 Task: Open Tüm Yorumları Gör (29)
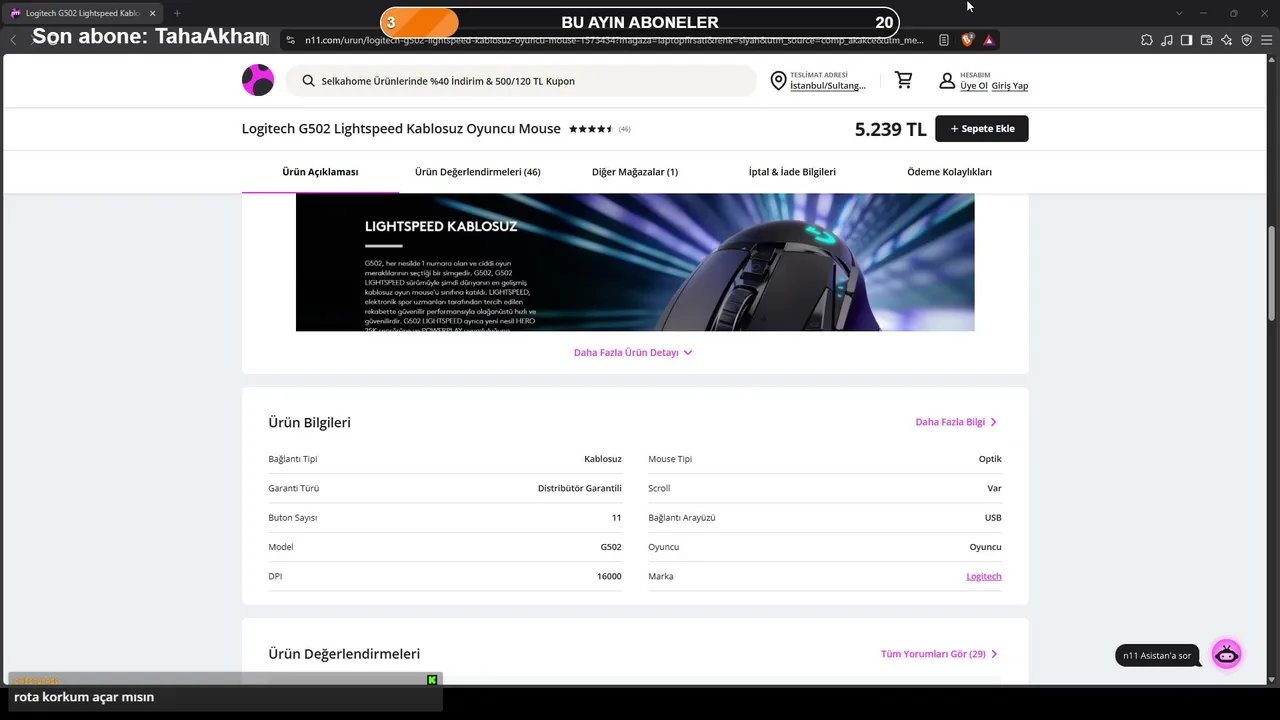[x=939, y=654]
